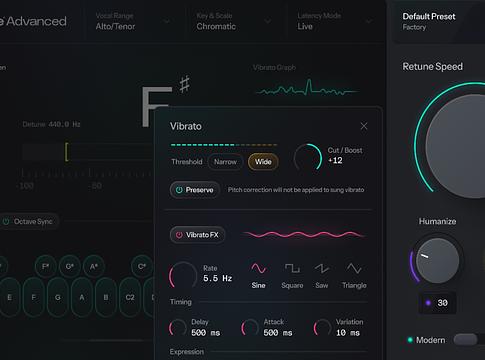
Task: Click the Variation timing knob
Action: click(x=322, y=328)
